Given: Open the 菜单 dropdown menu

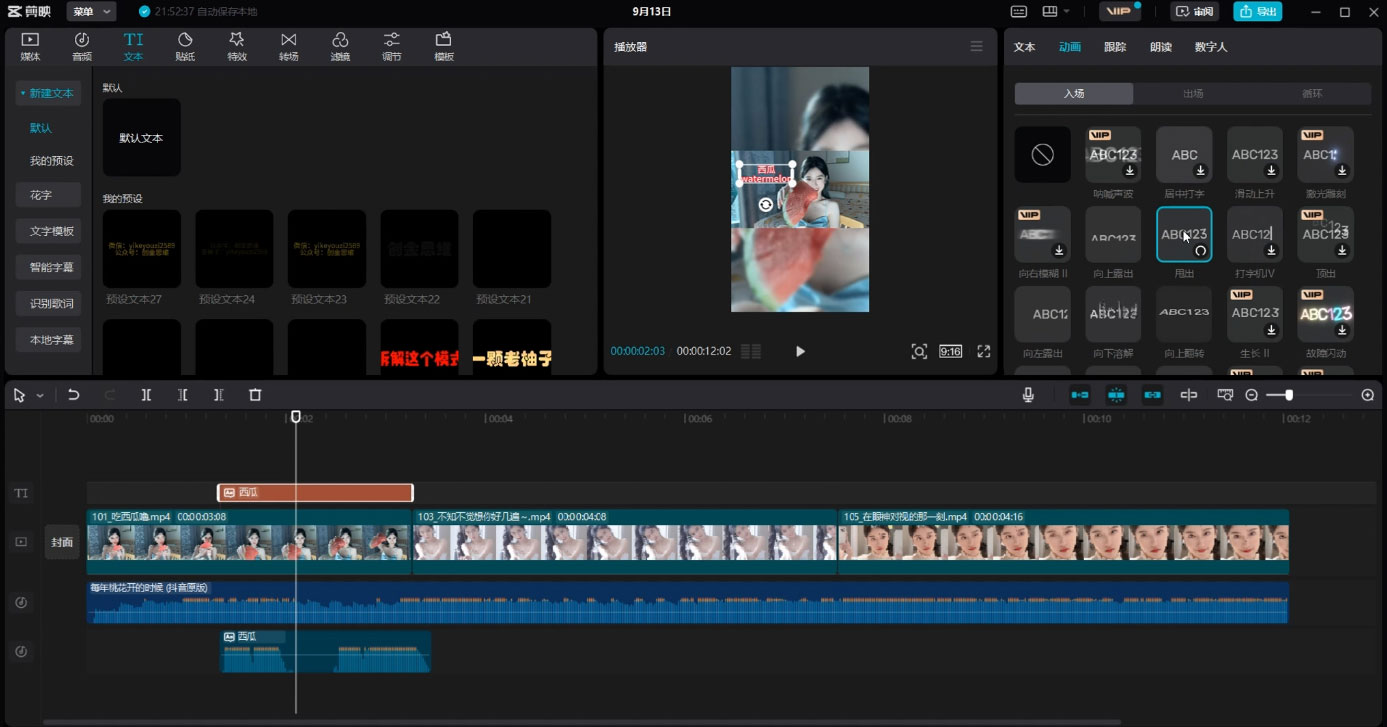Looking at the screenshot, I should (x=91, y=12).
